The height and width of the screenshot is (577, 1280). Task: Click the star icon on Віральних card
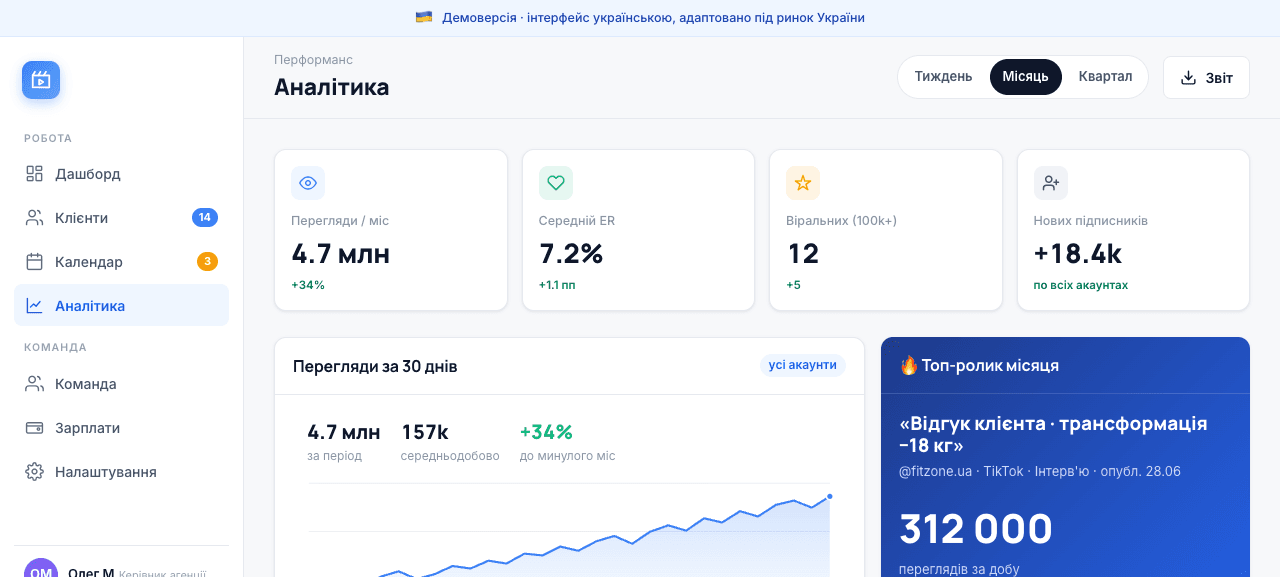coord(803,183)
